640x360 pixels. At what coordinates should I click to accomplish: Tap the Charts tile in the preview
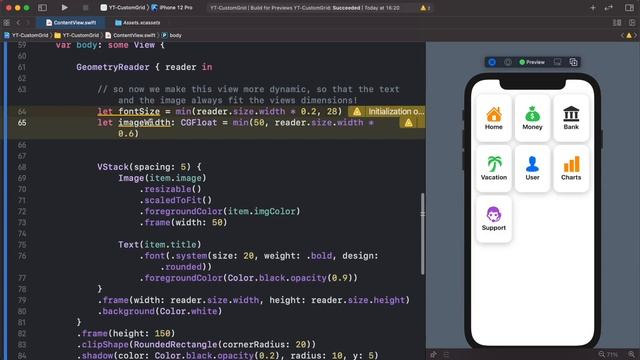571,169
